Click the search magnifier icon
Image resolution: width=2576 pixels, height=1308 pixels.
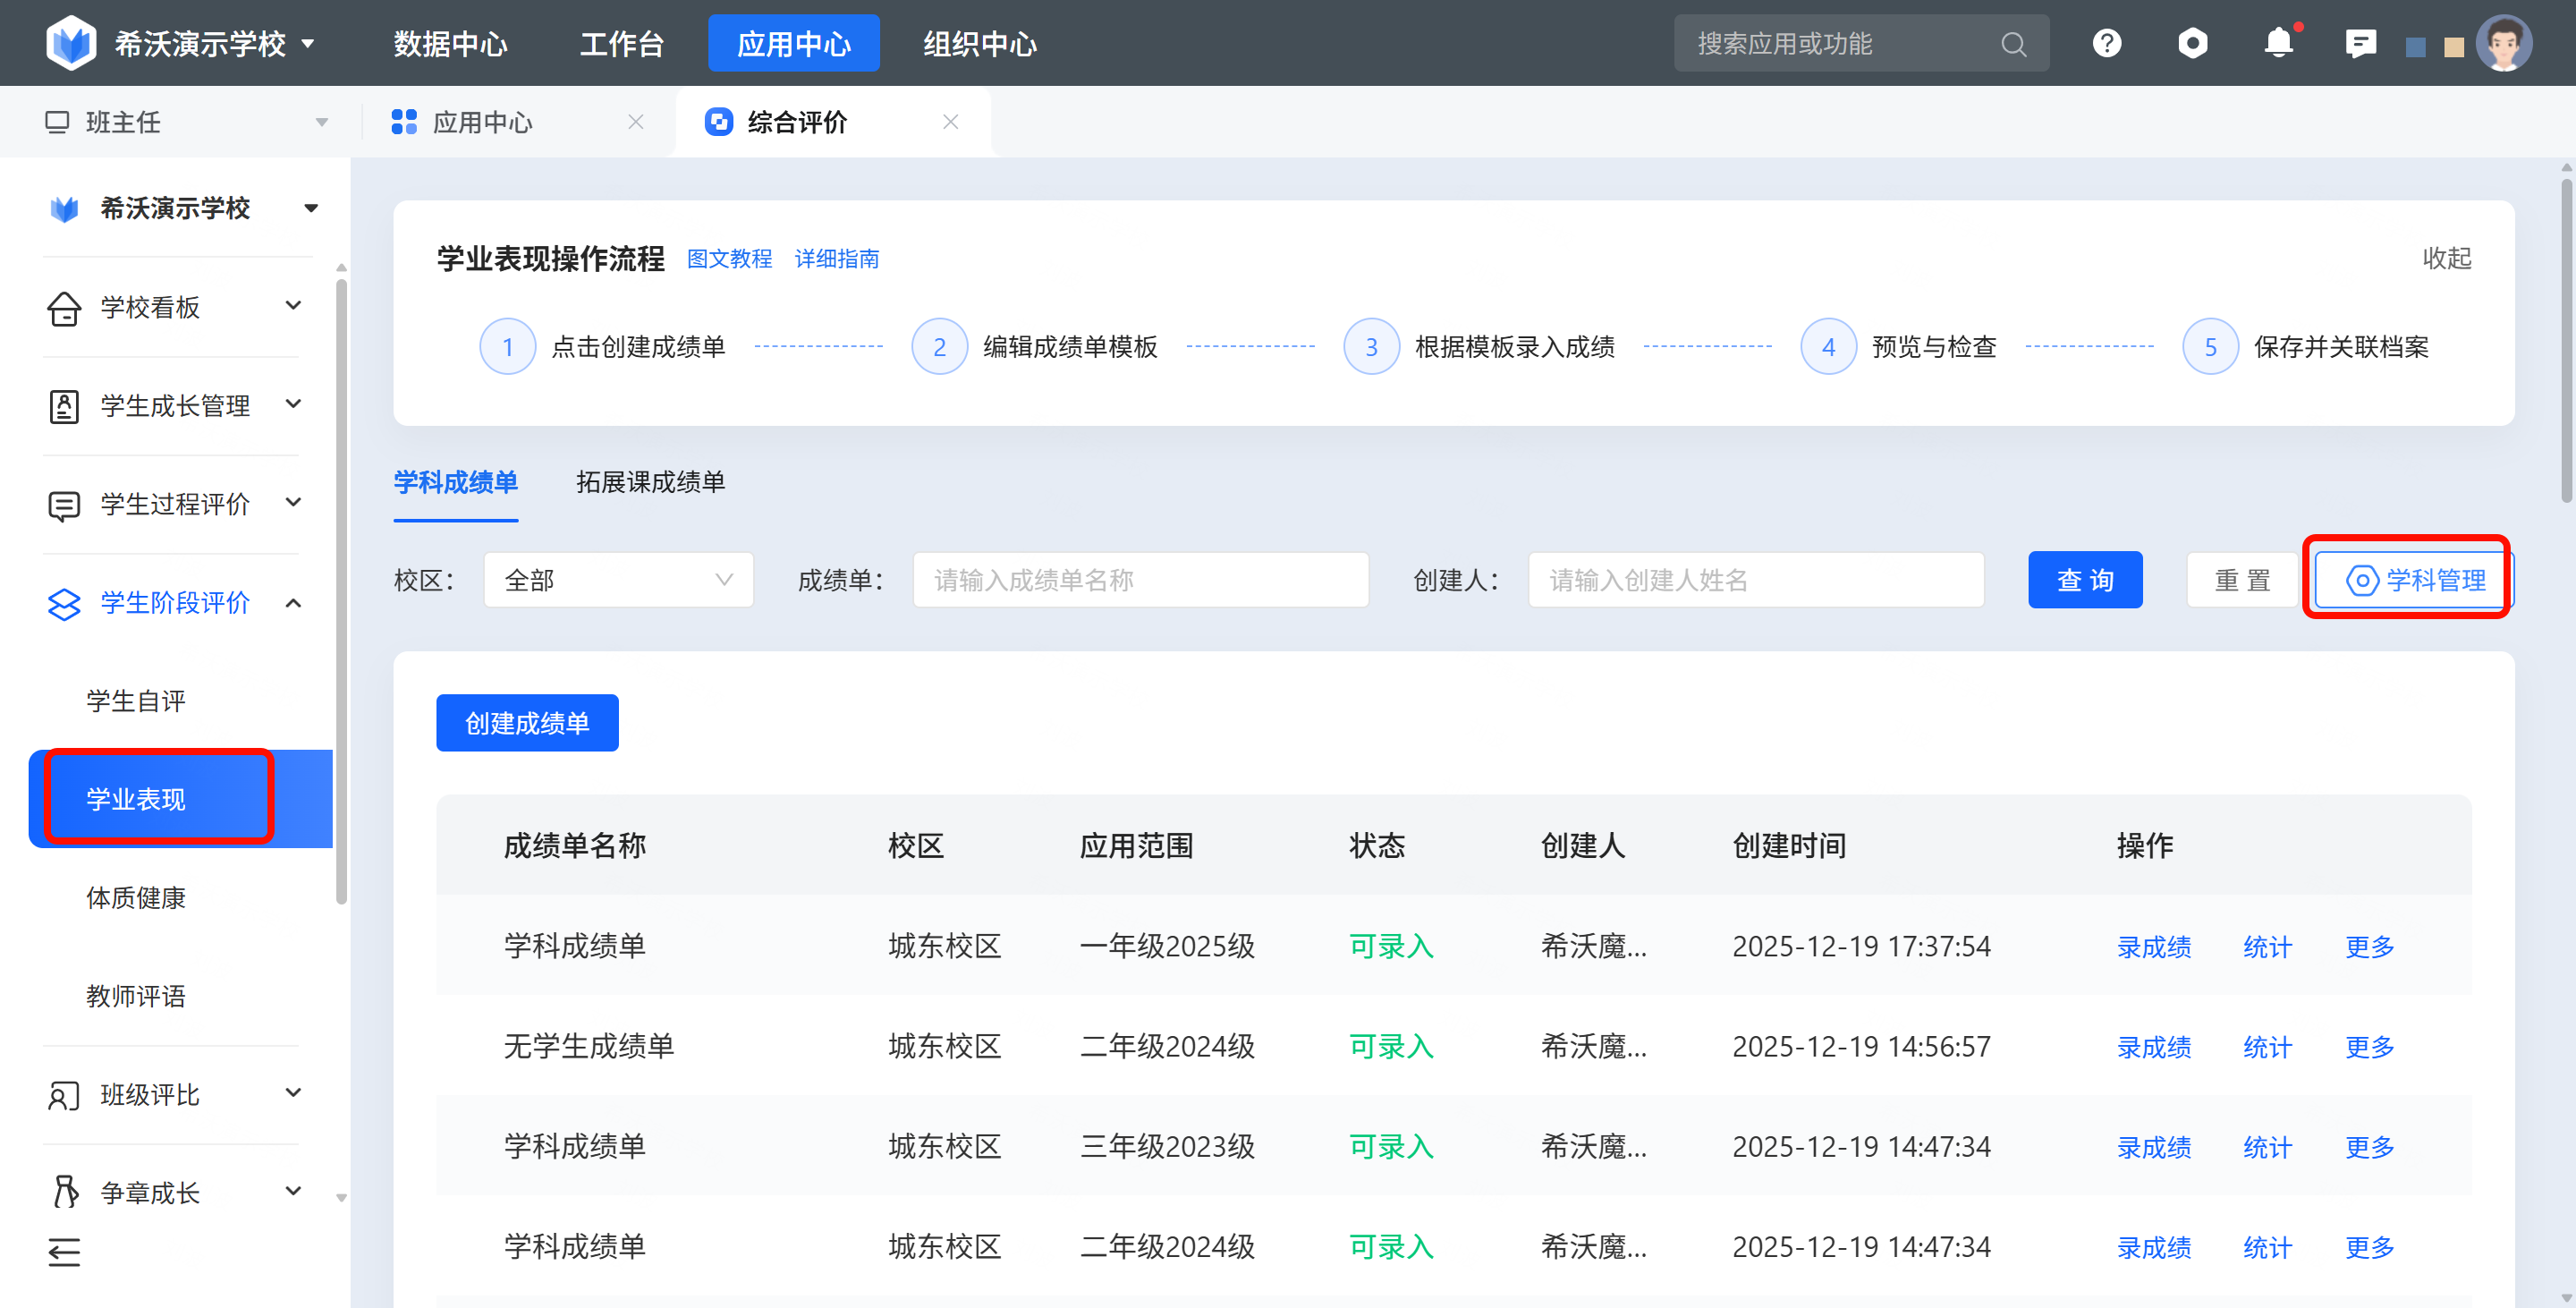pos(2013,44)
